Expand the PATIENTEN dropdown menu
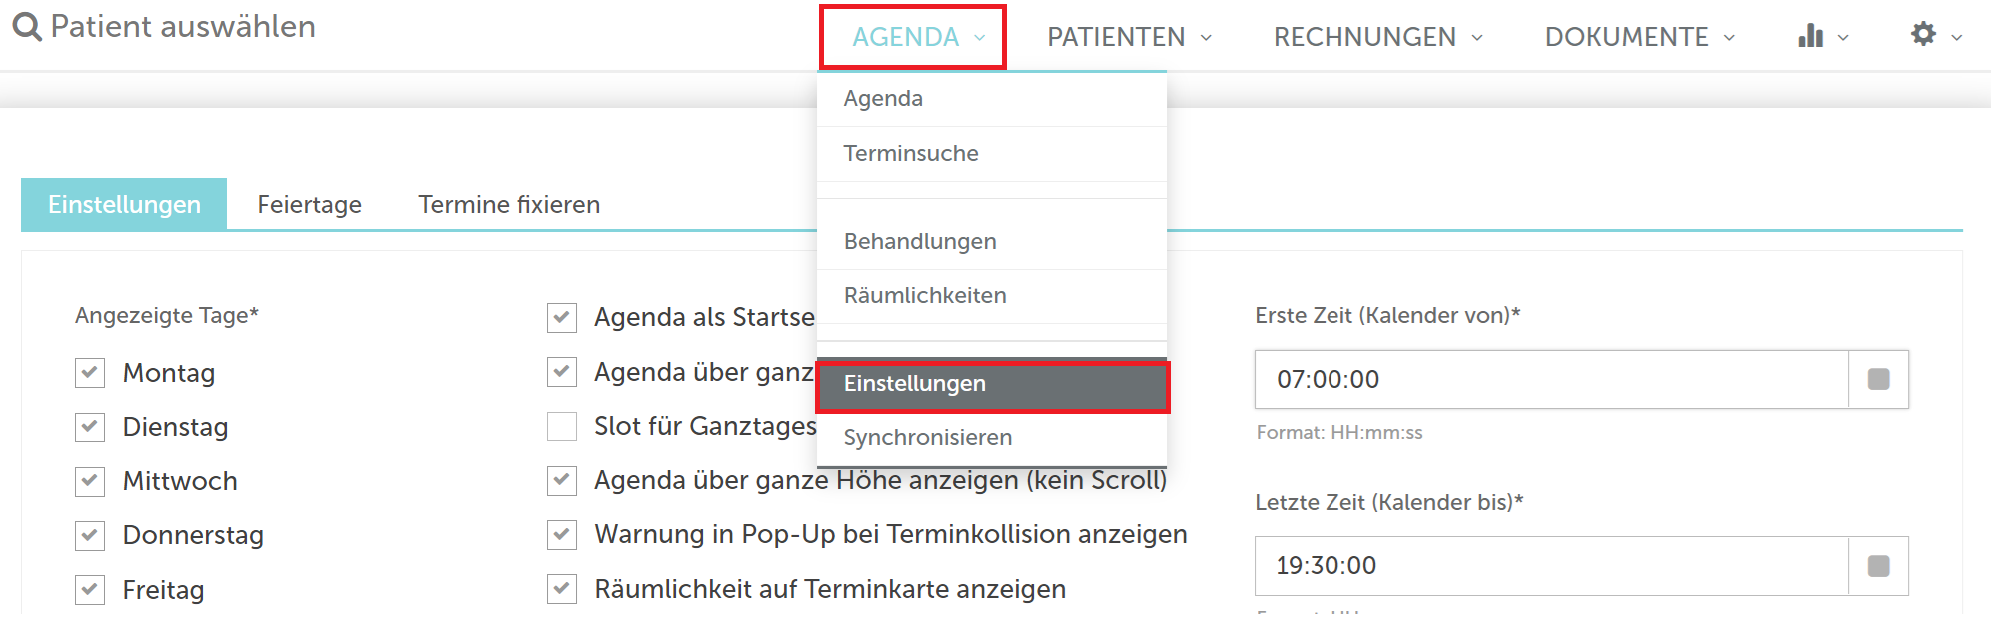The width and height of the screenshot is (1991, 622). tap(1129, 37)
